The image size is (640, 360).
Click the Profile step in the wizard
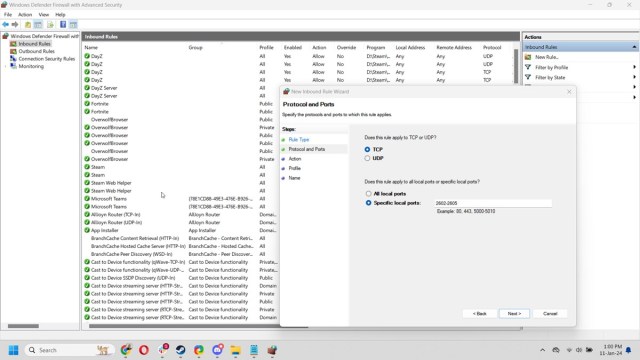pyautogui.click(x=295, y=168)
